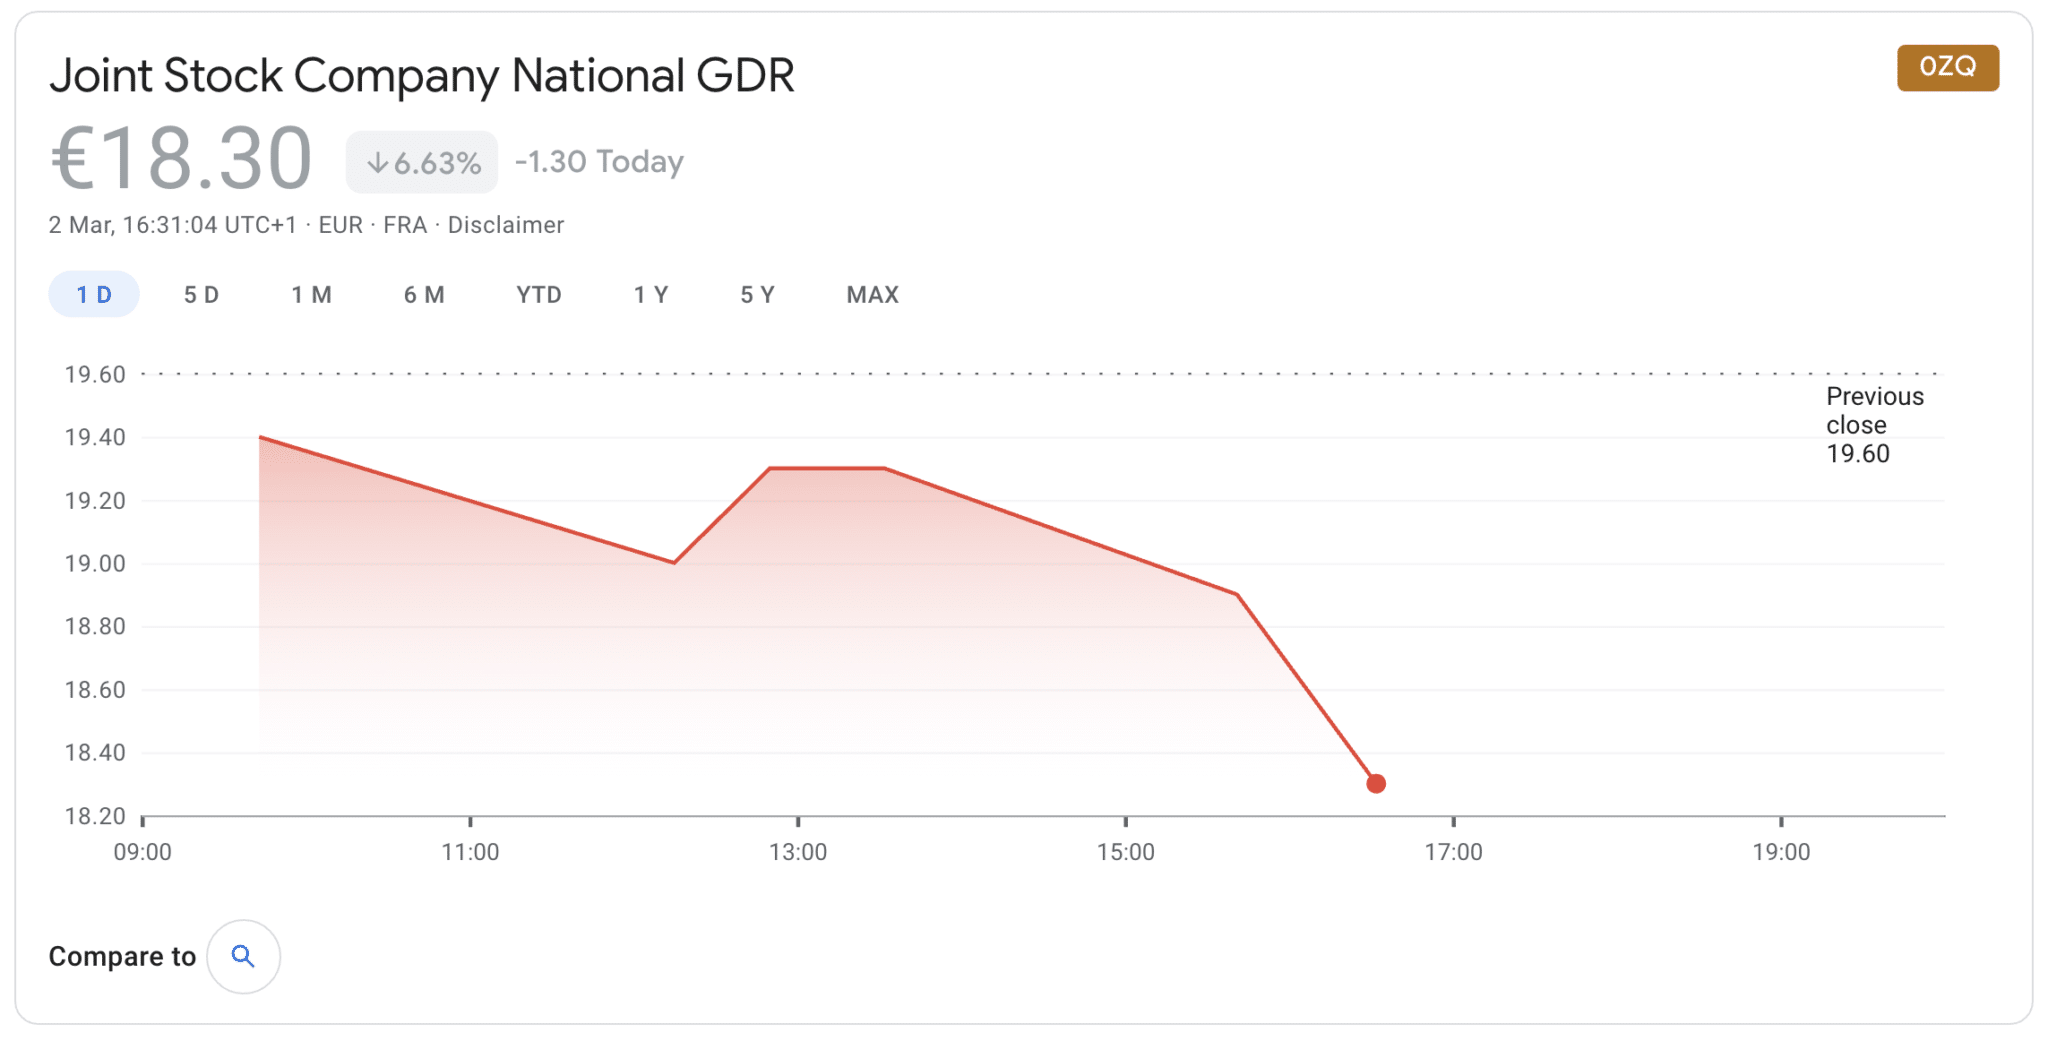This screenshot has width=2048, height=1041.
Task: Click the Compare to search icon
Action: (x=243, y=956)
